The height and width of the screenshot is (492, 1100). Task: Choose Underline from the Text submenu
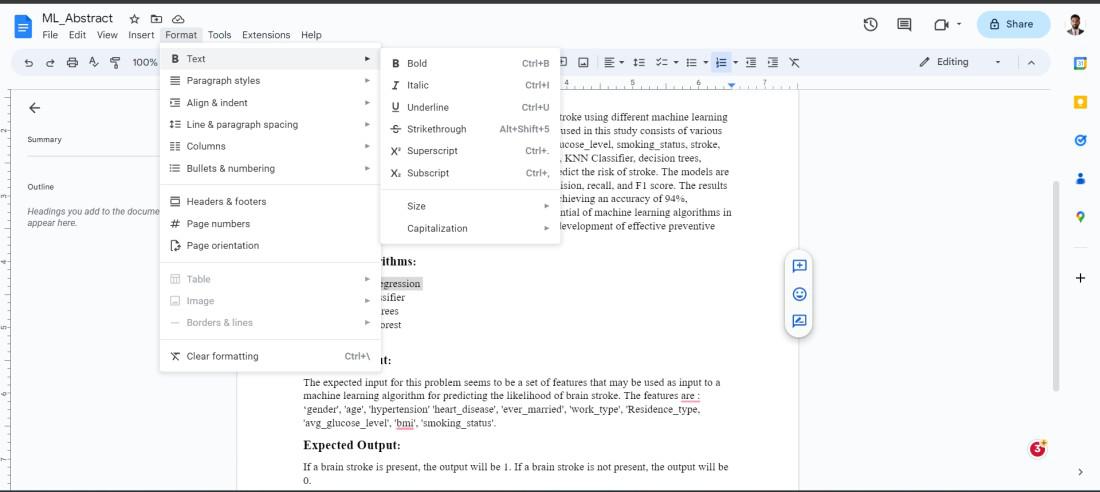tap(470, 107)
